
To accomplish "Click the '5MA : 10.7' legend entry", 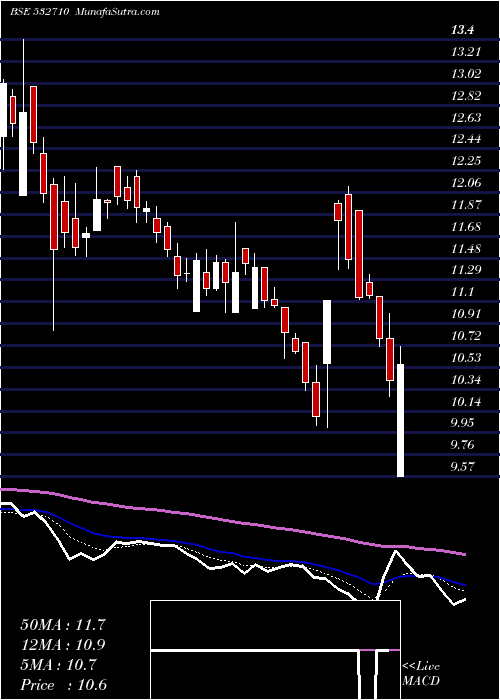I will pyautogui.click(x=58, y=665).
